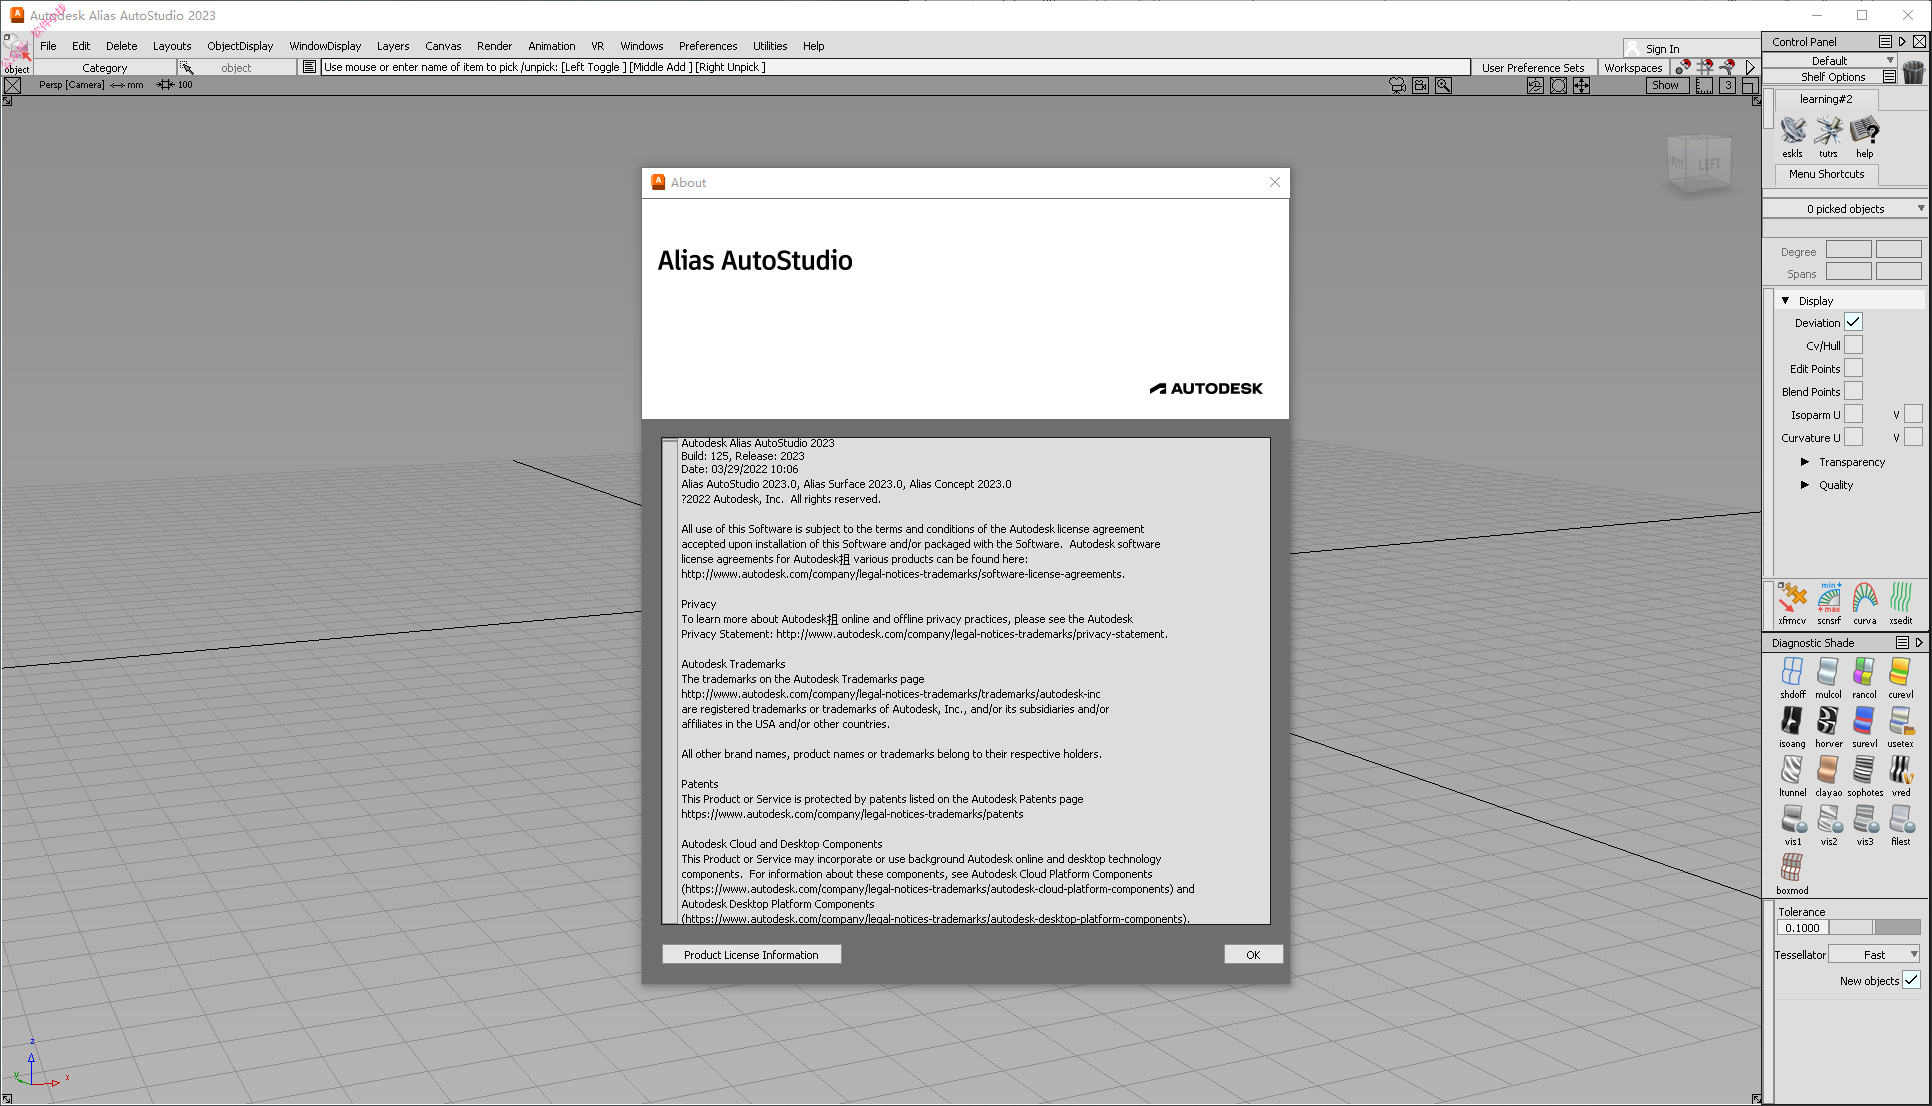This screenshot has height=1106, width=1932.
Task: Apply surevl surface evaluation shade
Action: (x=1865, y=726)
